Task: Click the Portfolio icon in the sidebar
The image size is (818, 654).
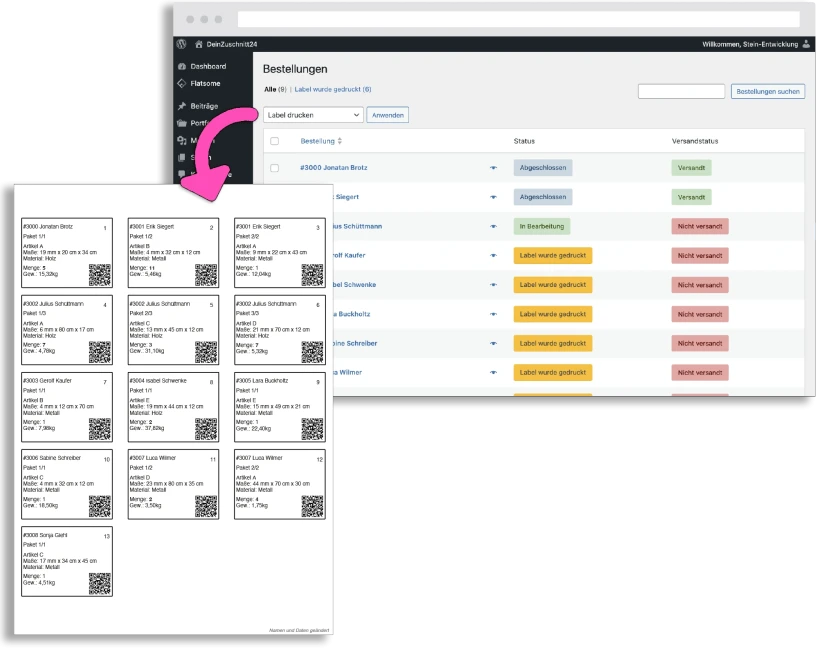Action: coord(182,123)
